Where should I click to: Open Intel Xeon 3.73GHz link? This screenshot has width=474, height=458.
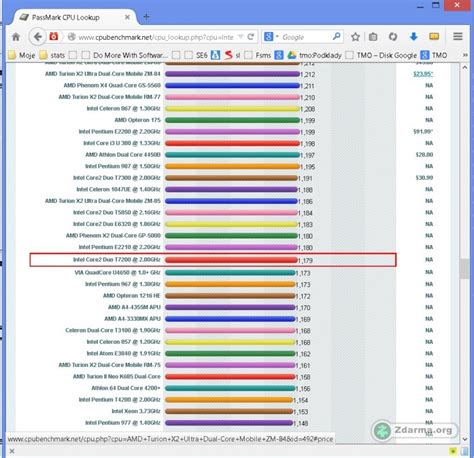(x=136, y=411)
